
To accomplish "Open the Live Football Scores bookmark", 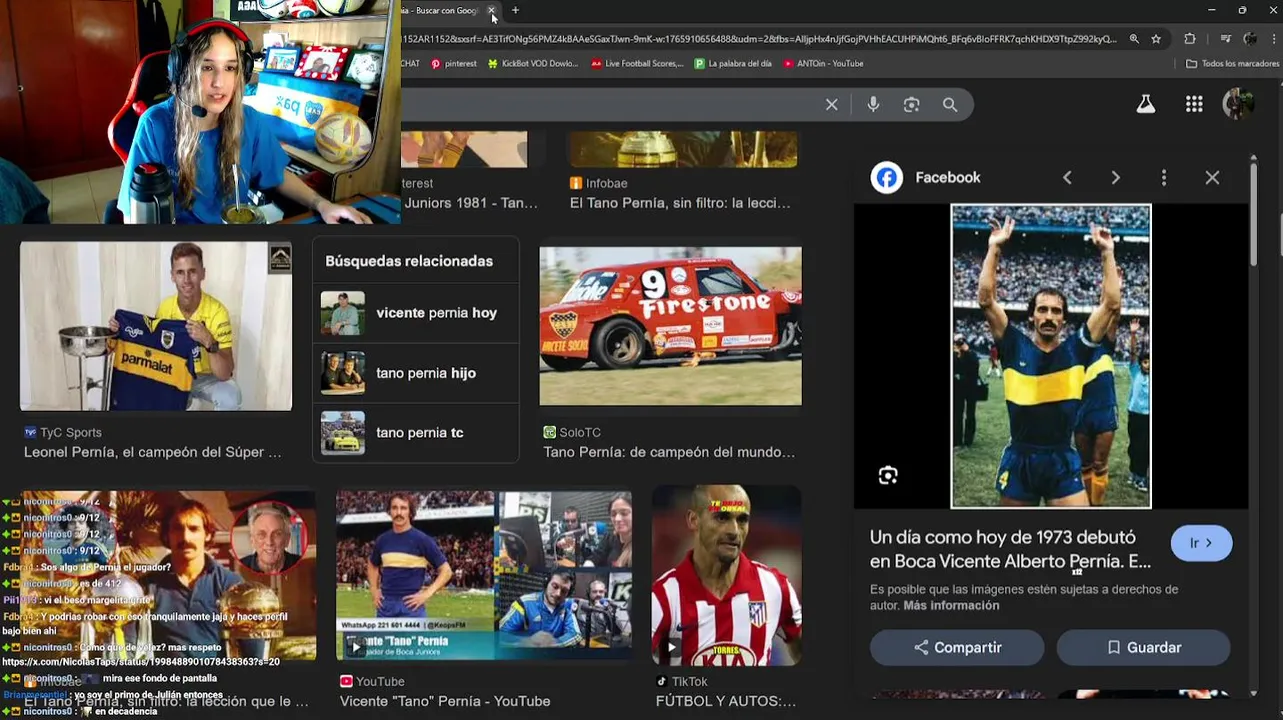I will [637, 63].
